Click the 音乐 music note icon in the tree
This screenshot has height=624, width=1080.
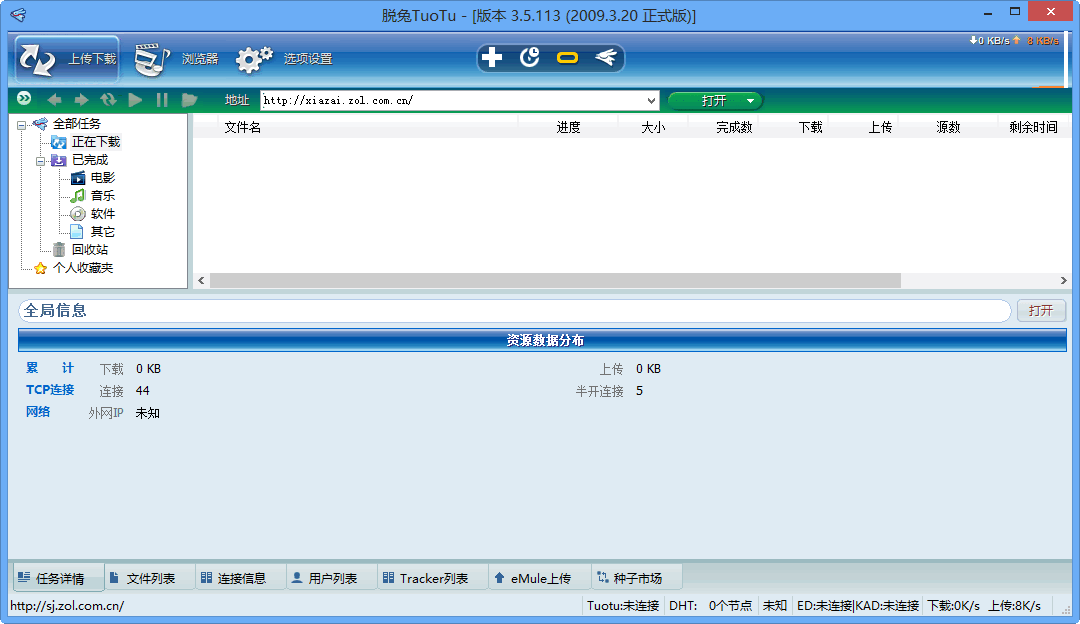coord(78,196)
